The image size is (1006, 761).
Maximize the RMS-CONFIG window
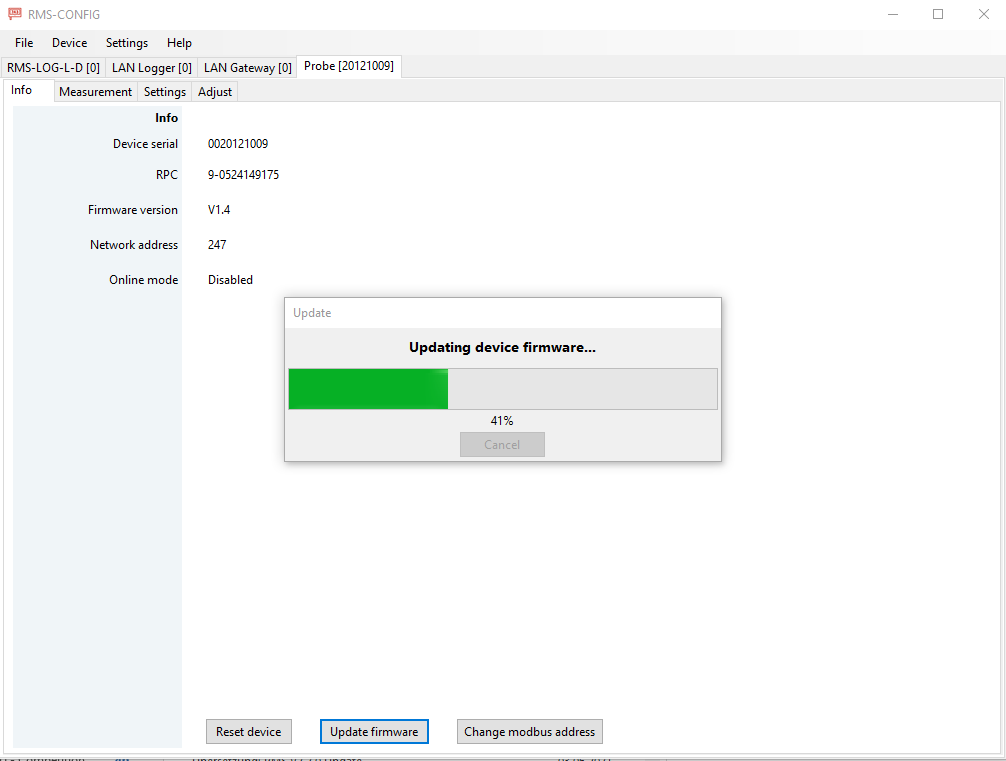(938, 14)
